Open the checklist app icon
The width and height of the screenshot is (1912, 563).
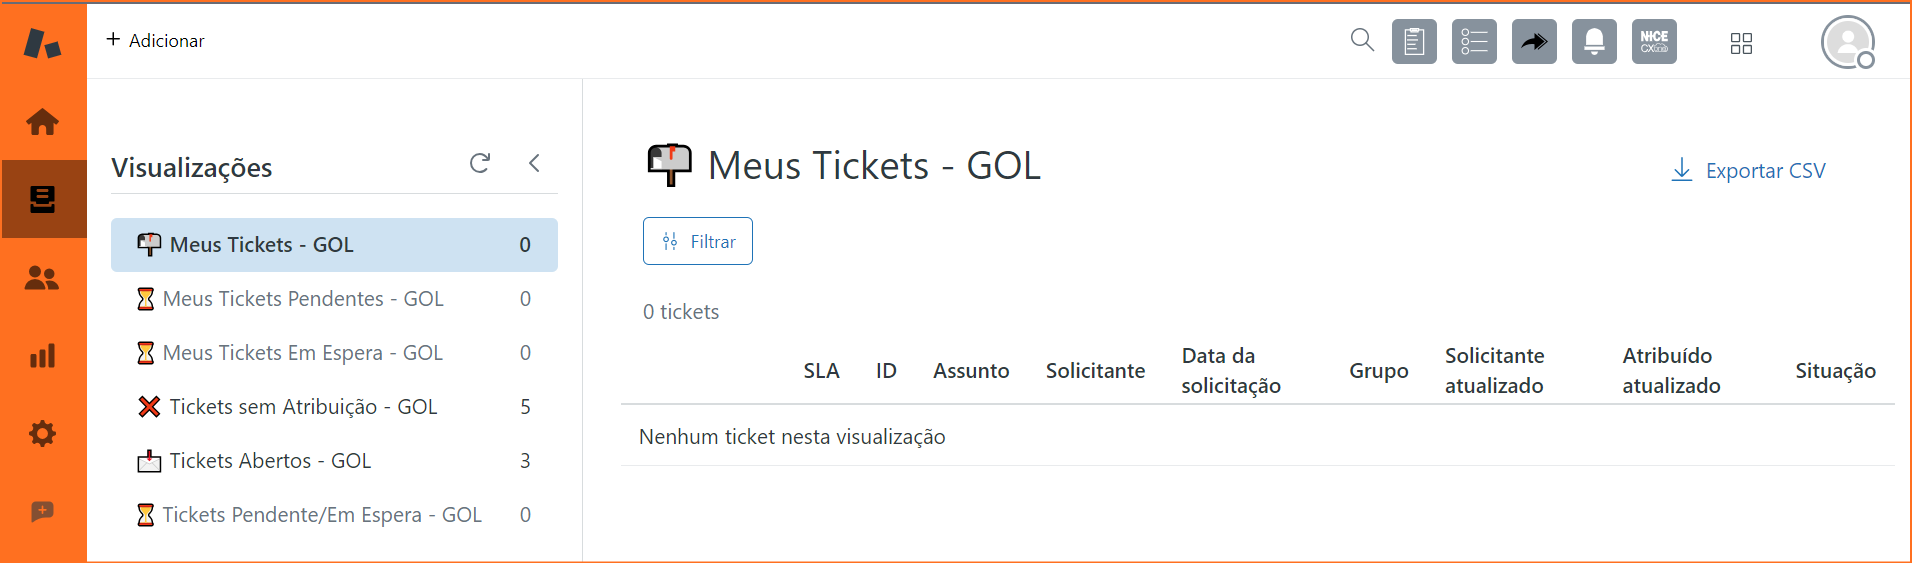(1474, 42)
